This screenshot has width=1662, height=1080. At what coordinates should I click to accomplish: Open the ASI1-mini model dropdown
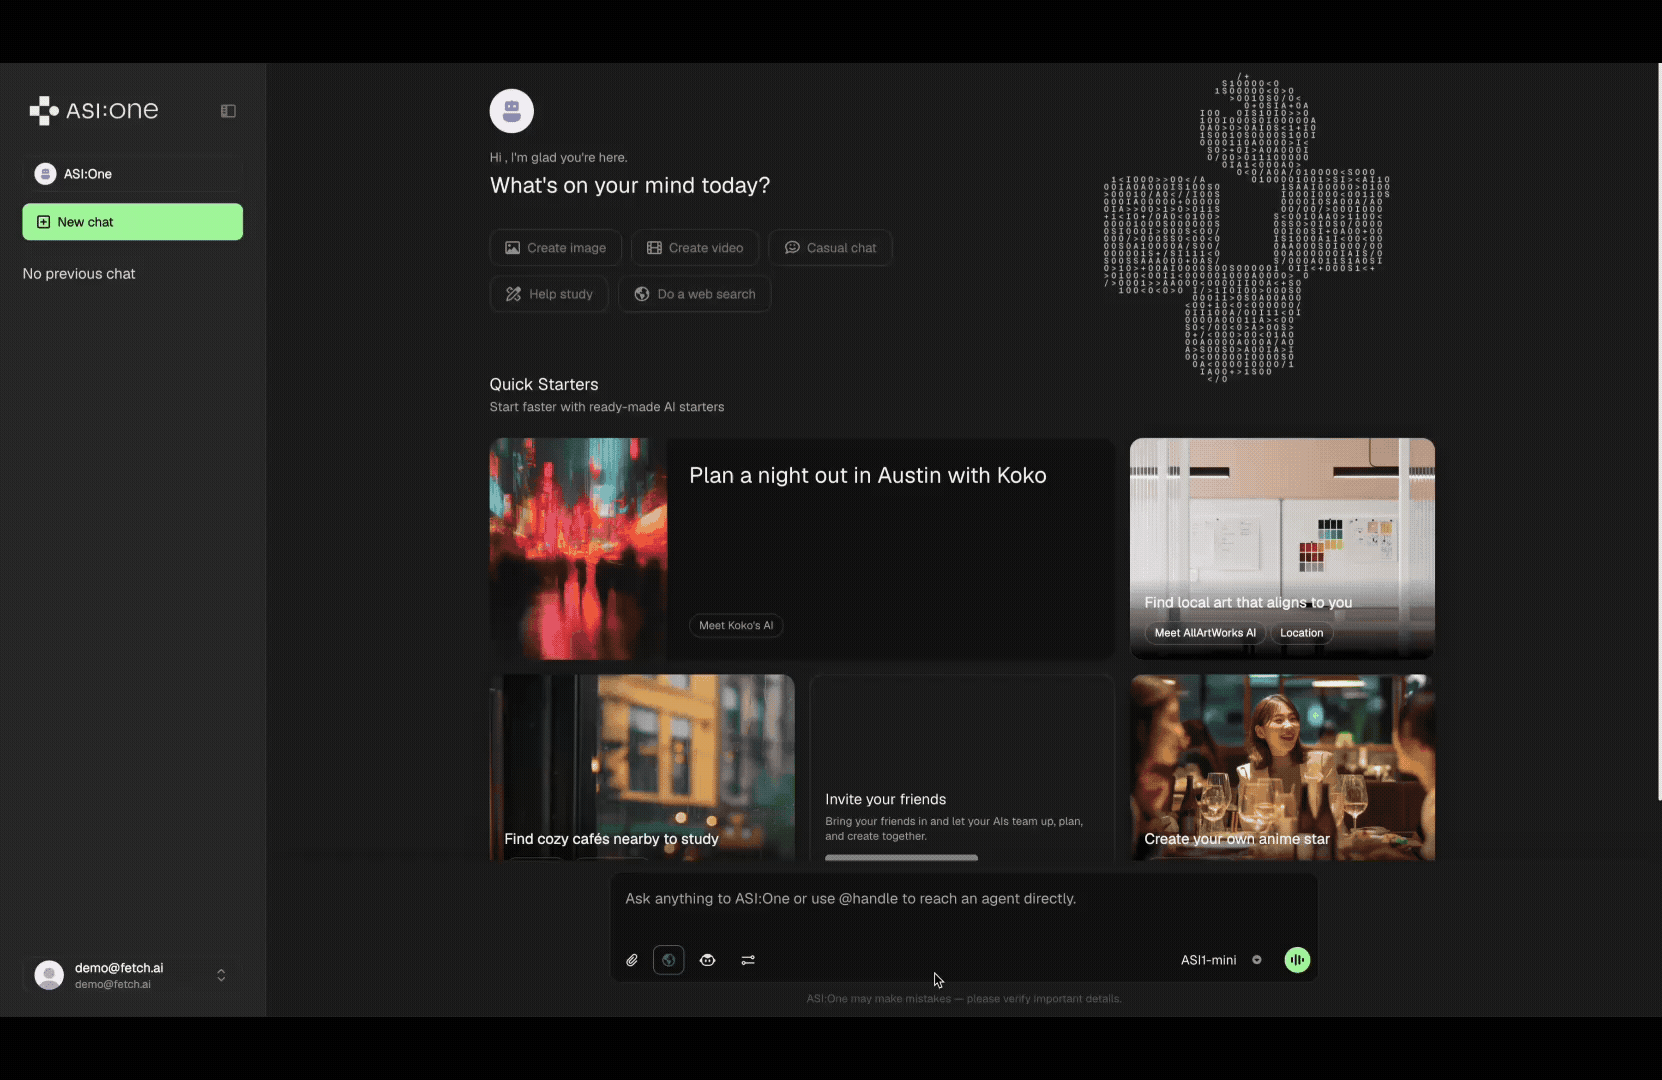(x=1220, y=960)
